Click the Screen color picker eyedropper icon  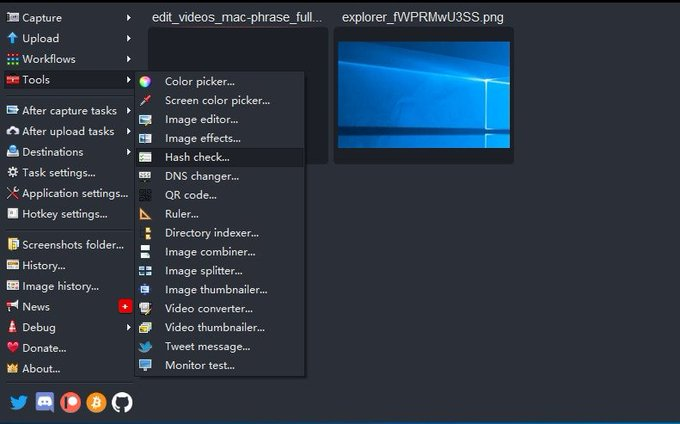(x=145, y=101)
